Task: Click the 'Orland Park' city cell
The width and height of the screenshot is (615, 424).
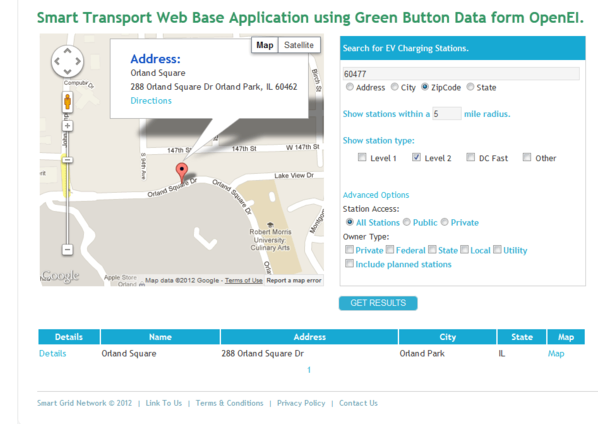Action: pyautogui.click(x=422, y=354)
